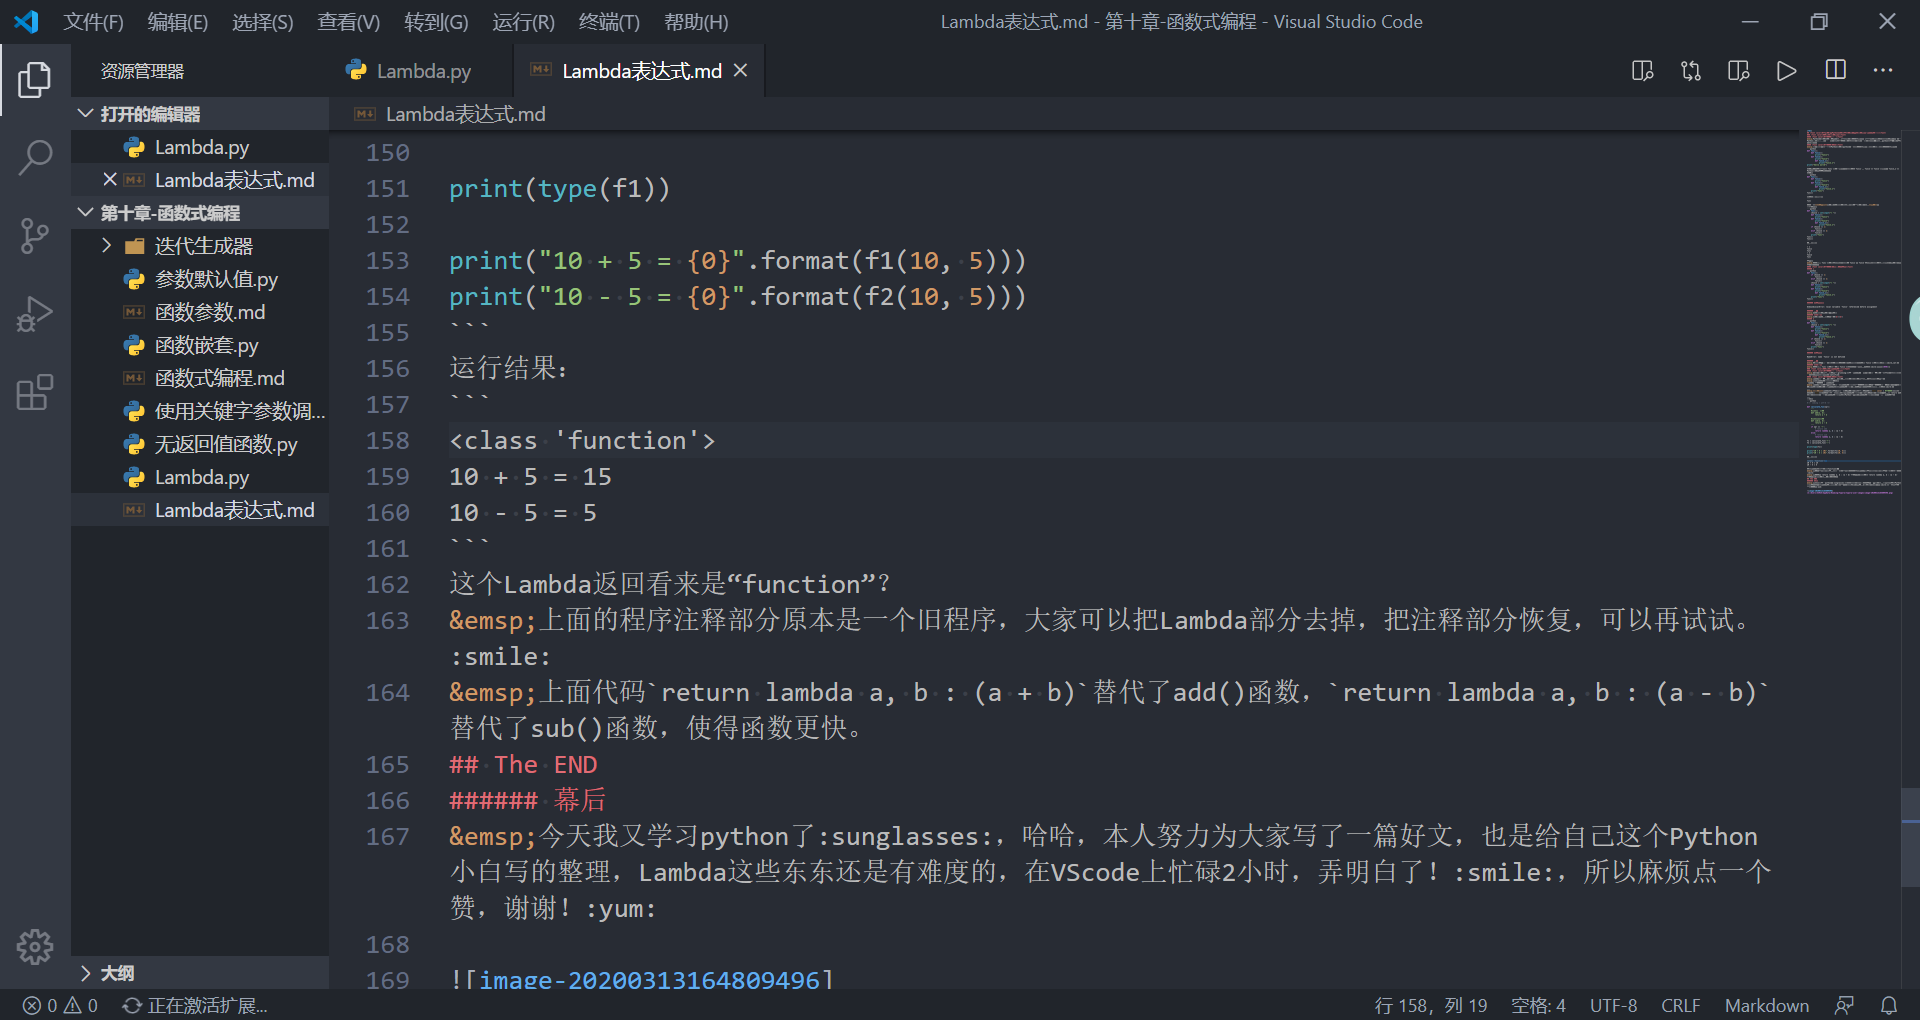Image resolution: width=1920 pixels, height=1020 pixels.
Task: Click the minimap code overview
Action: [1852, 312]
